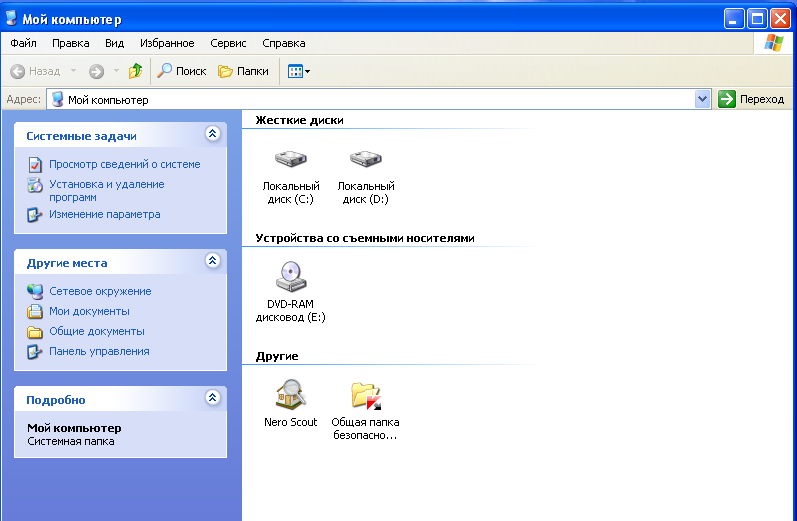Click the Другие места panel title
The height and width of the screenshot is (521, 797).
(x=67, y=263)
